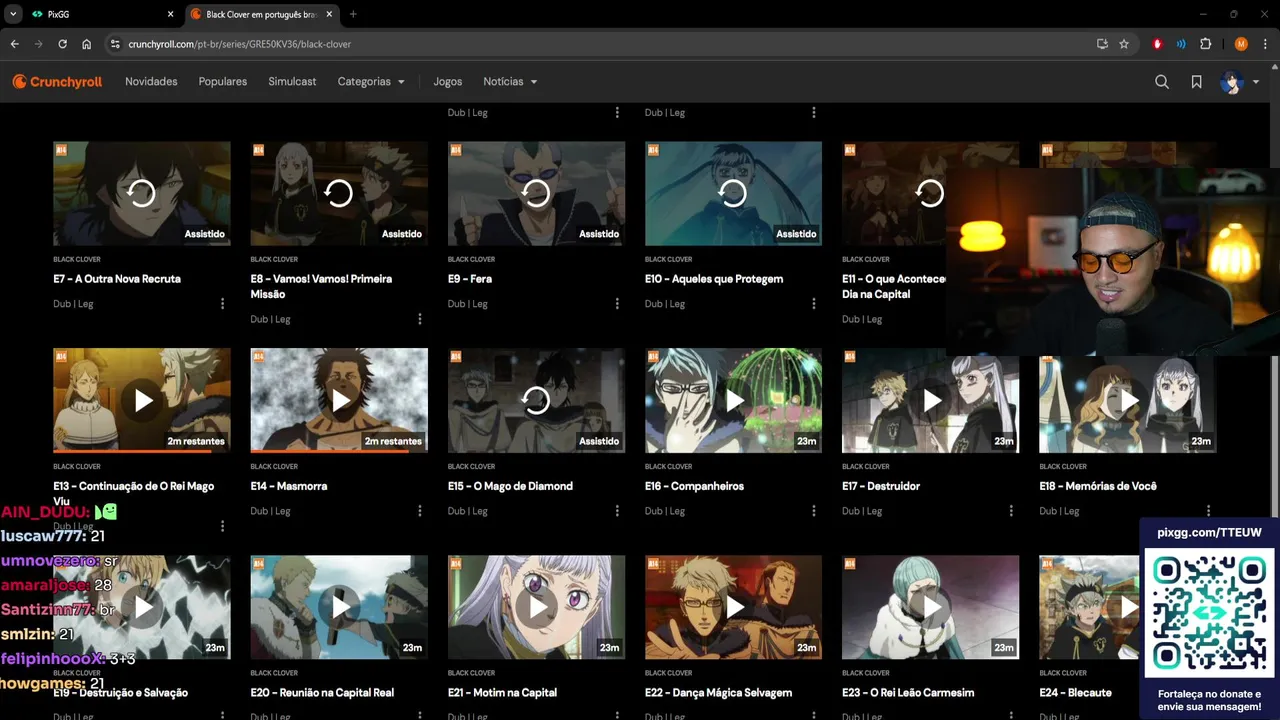Expand the Categorias dropdown
Viewport: 1280px width, 720px height.
371,82
